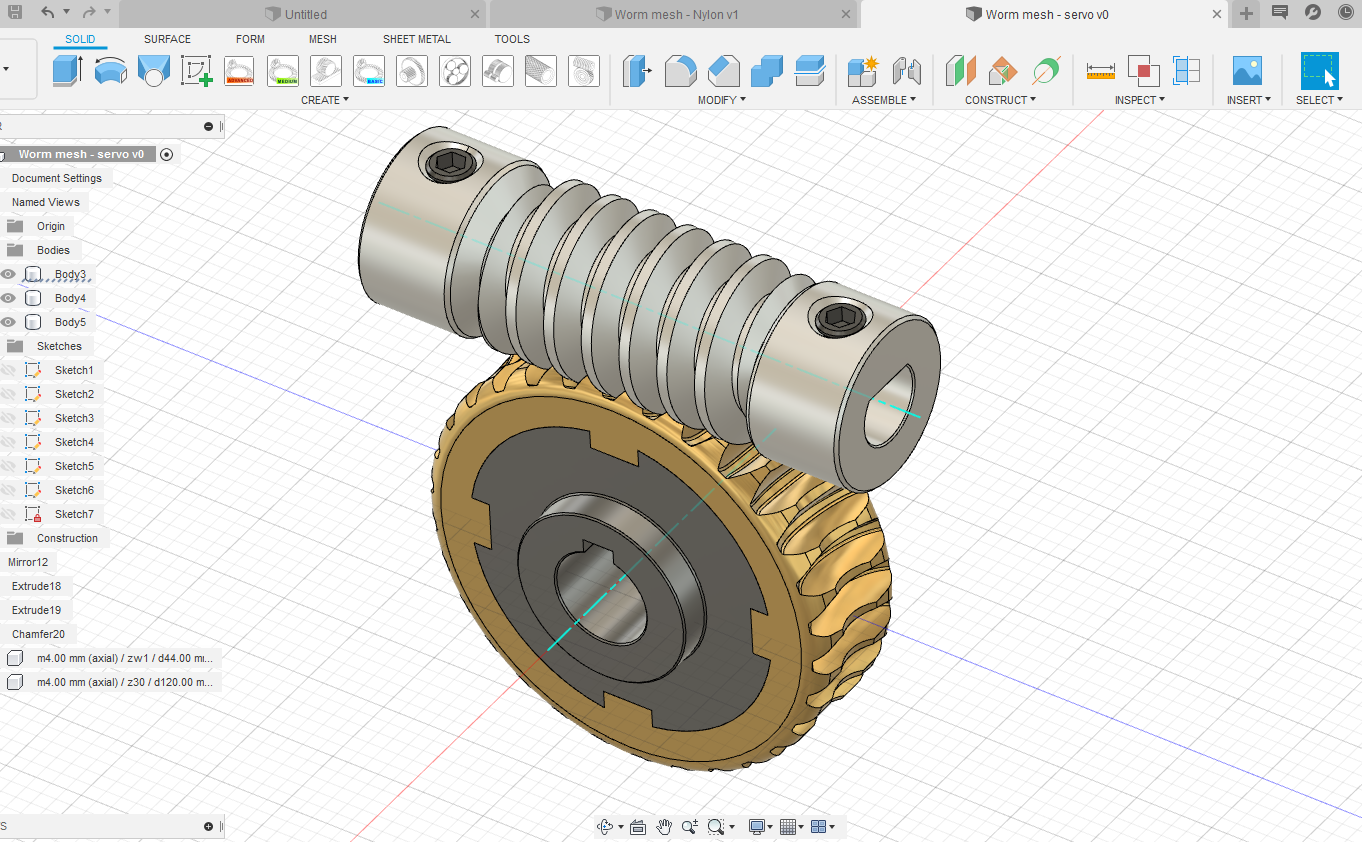Image resolution: width=1362 pixels, height=842 pixels.
Task: Show Sketch7 using its eye icon
Action: 8,514
